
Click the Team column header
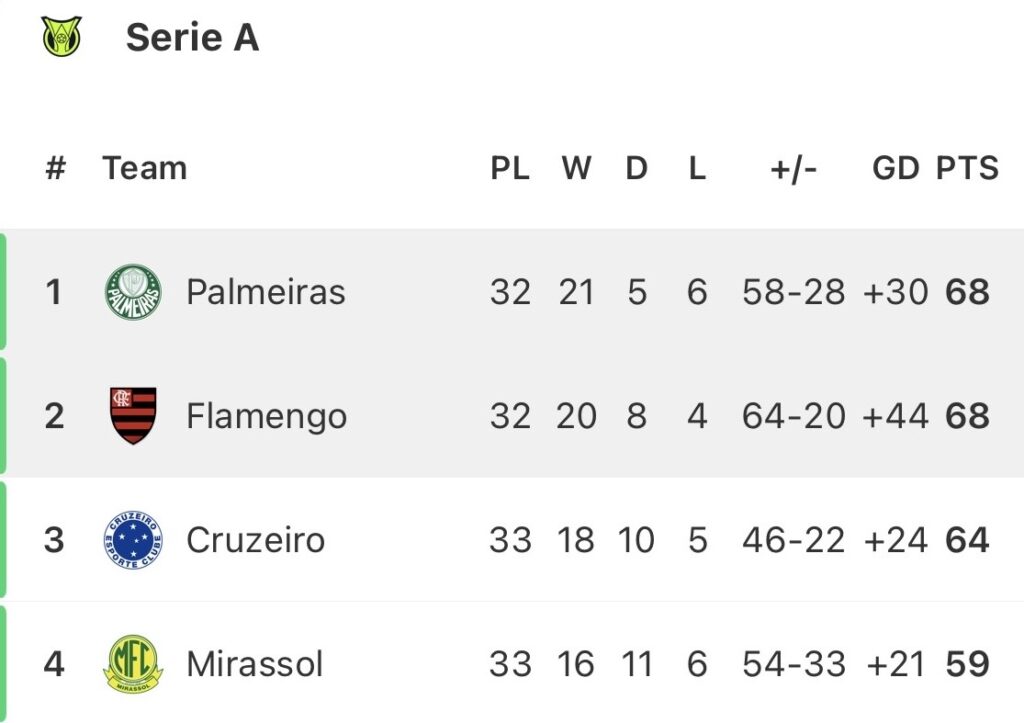(144, 168)
